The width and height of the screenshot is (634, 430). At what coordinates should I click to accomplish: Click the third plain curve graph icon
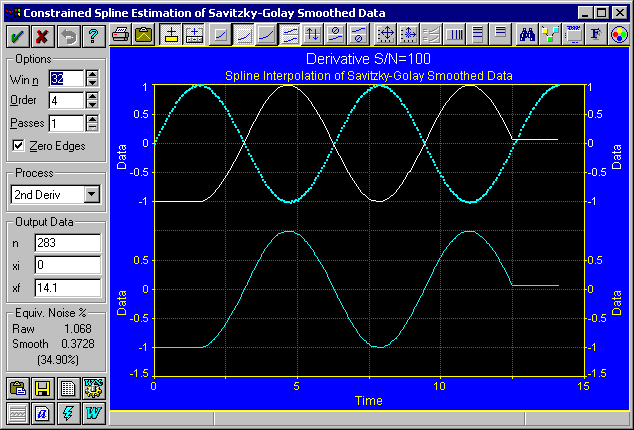click(266, 35)
